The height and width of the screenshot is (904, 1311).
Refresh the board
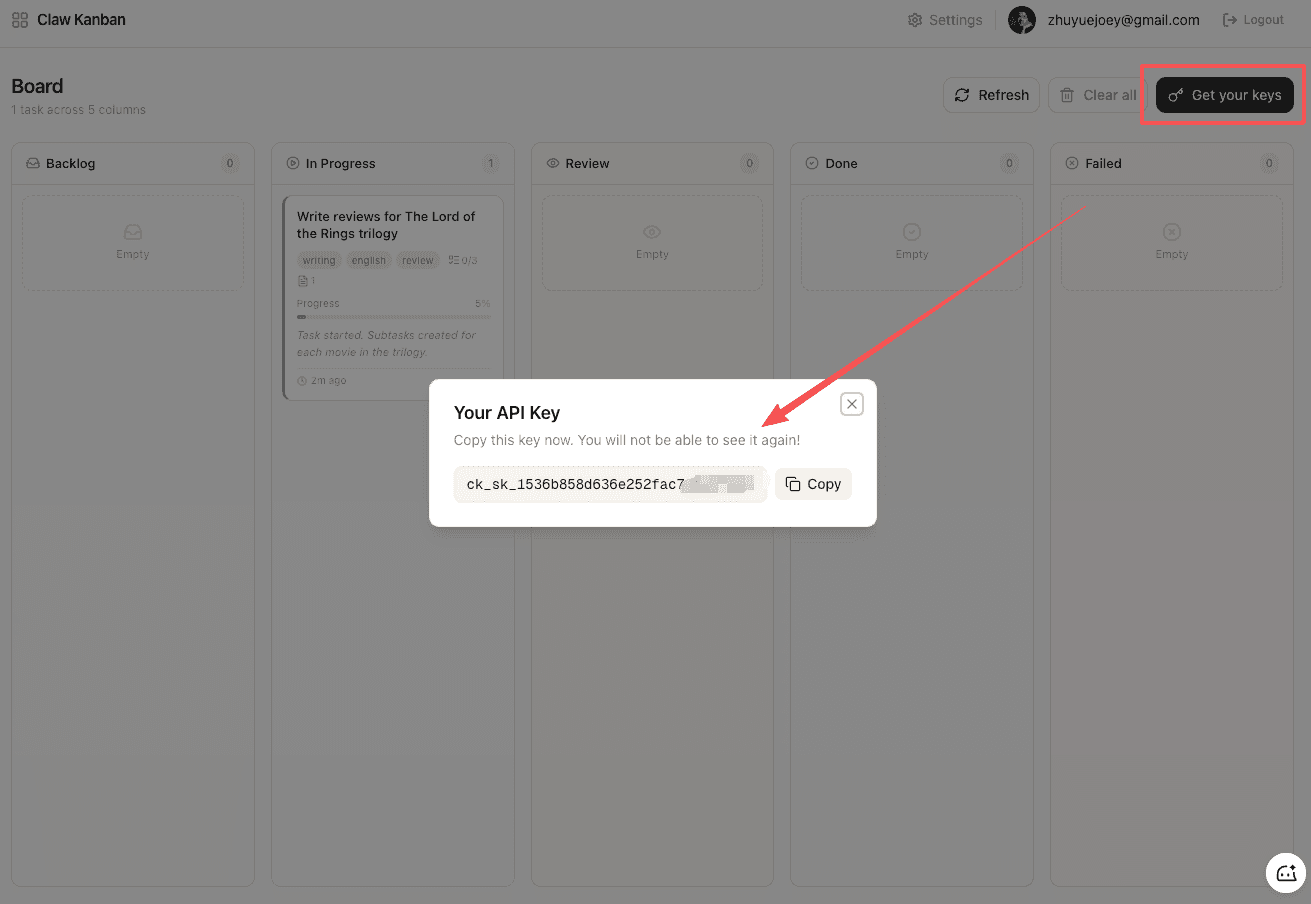pyautogui.click(x=991, y=95)
